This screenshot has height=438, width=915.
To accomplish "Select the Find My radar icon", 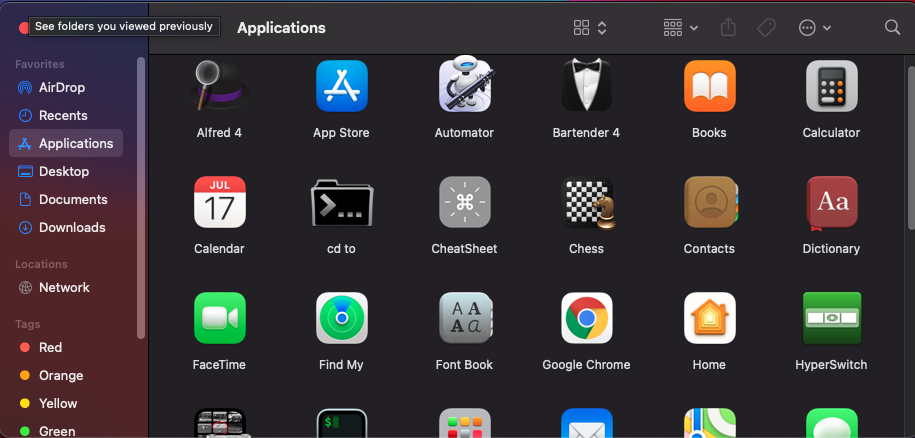I will [x=341, y=318].
